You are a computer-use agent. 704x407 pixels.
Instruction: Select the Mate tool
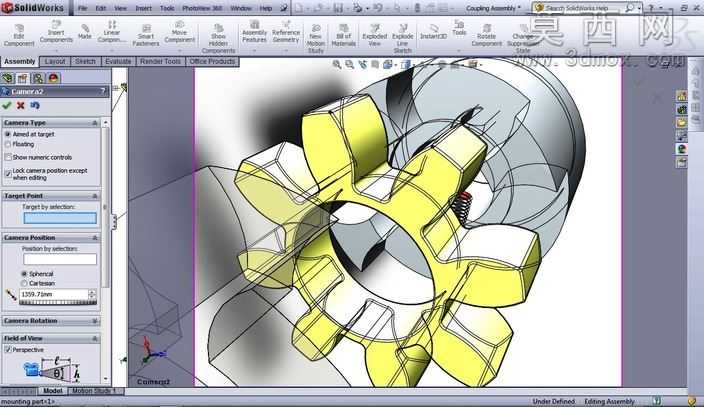coord(85,32)
